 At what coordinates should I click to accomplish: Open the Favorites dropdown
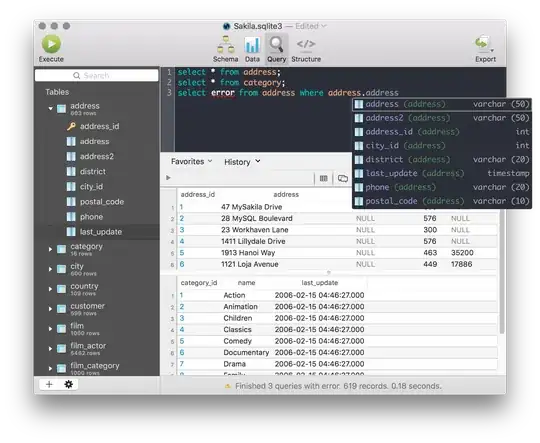(x=191, y=162)
